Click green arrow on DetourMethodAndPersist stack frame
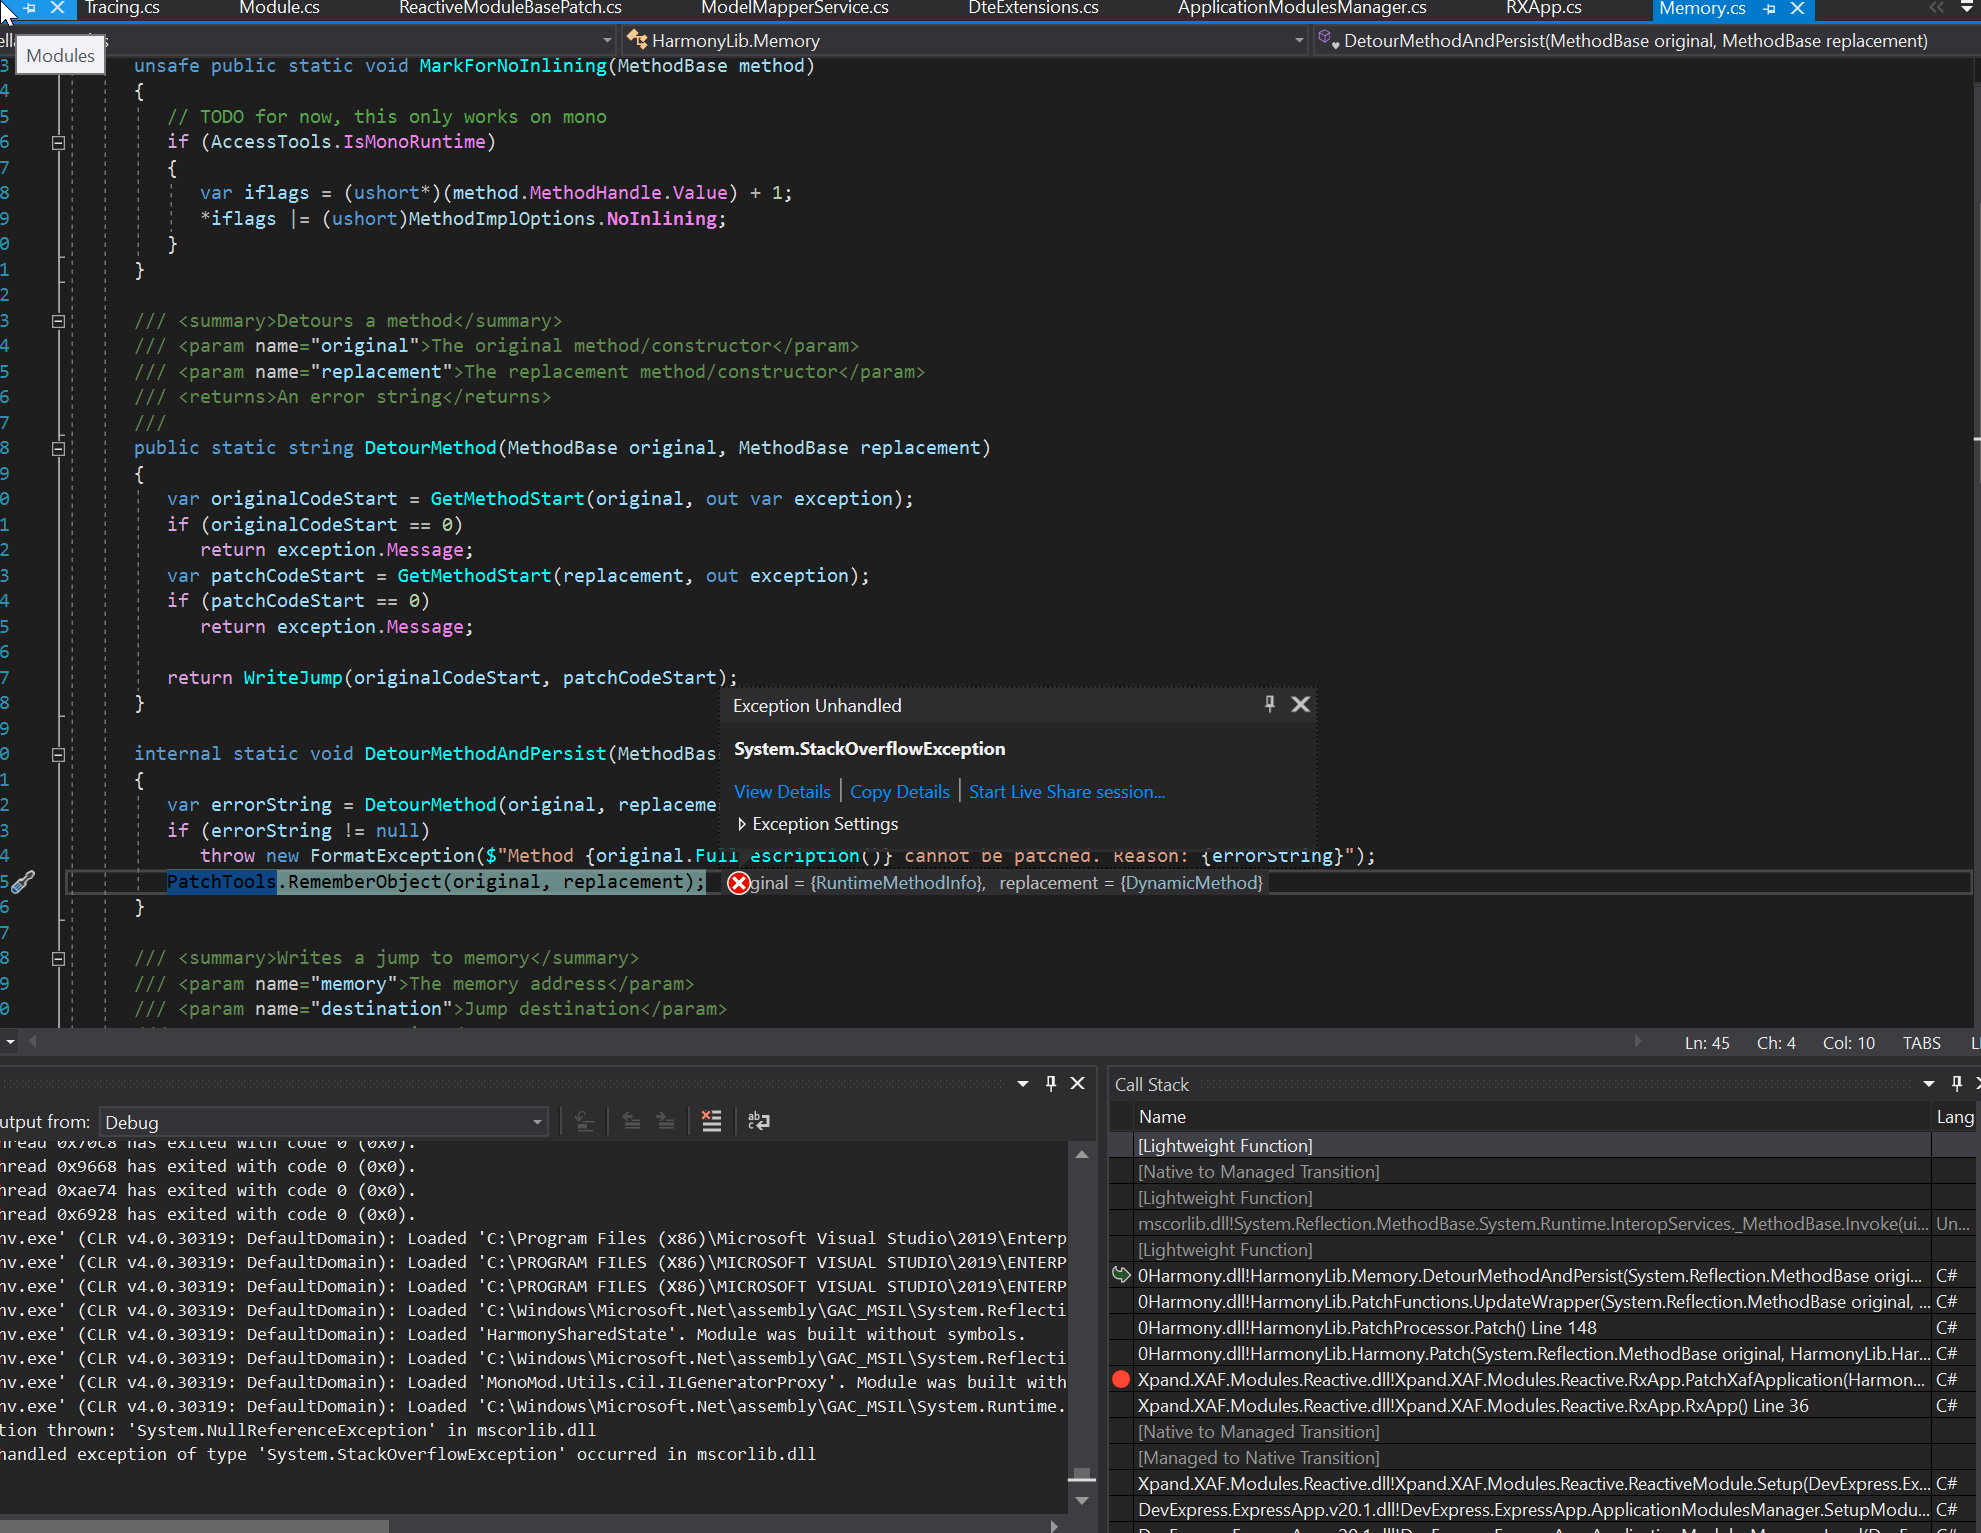The image size is (1981, 1533). pyautogui.click(x=1121, y=1275)
